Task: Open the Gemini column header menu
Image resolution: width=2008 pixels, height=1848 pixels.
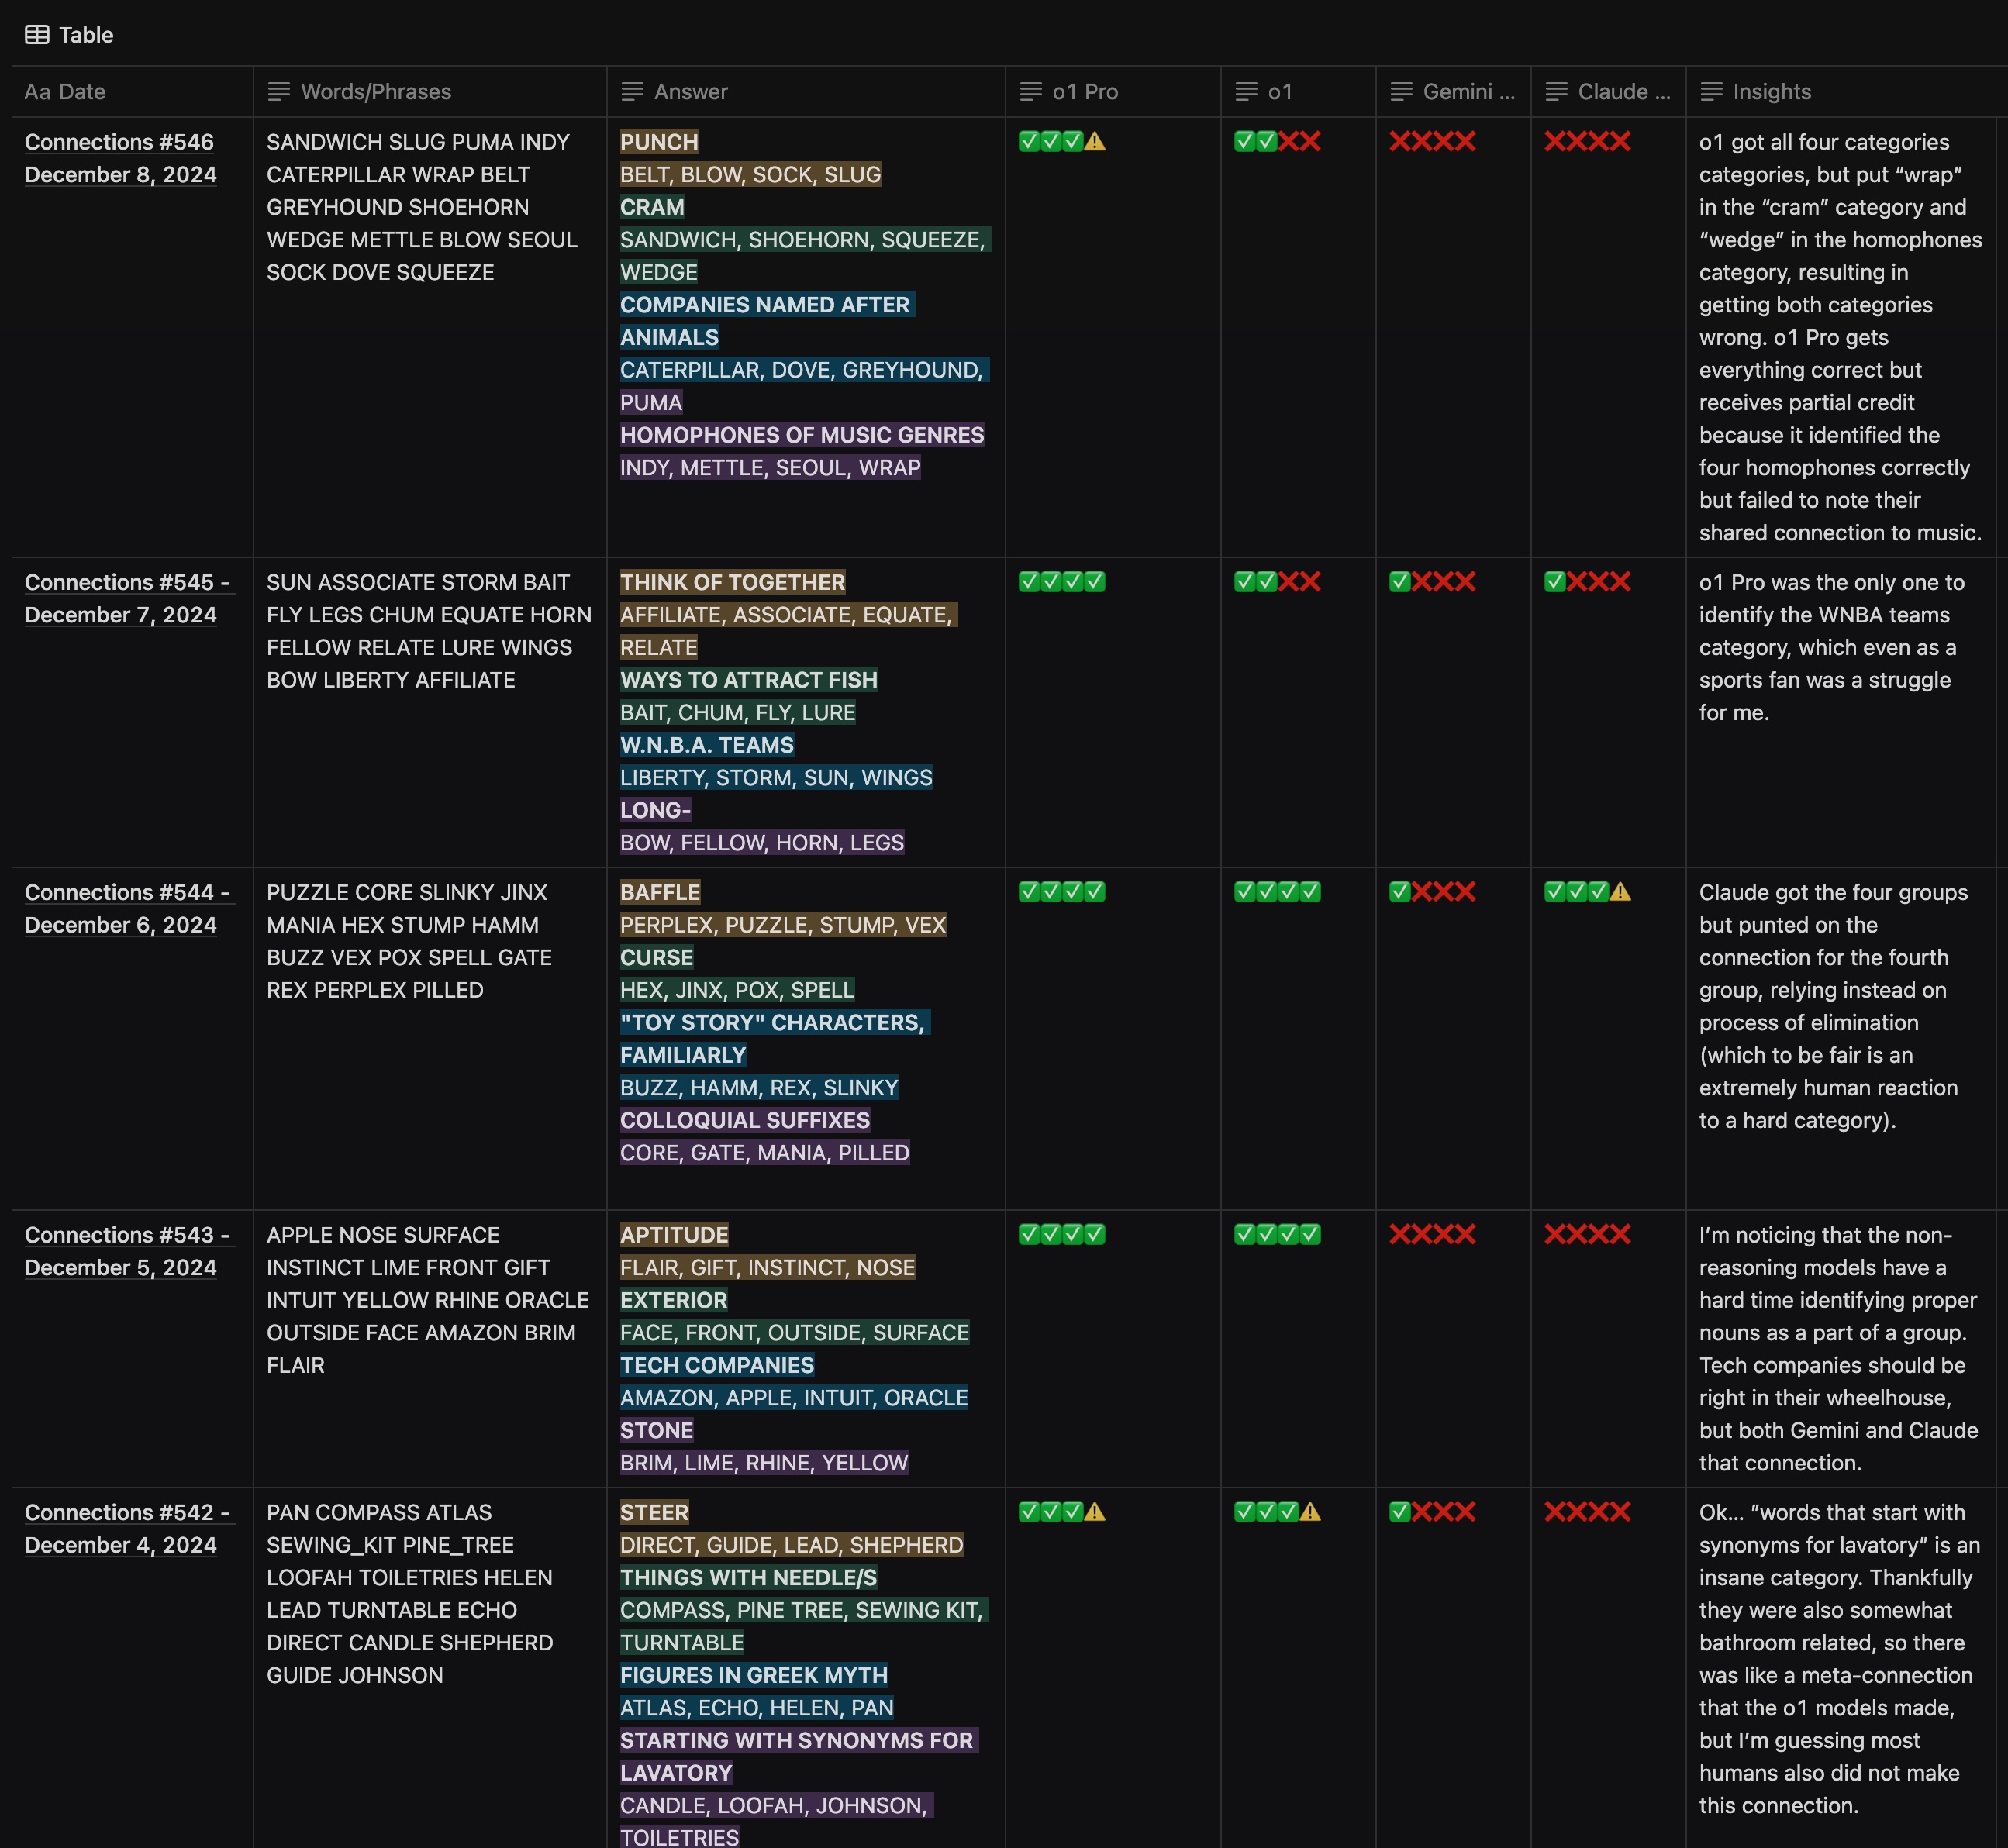Action: click(1453, 92)
